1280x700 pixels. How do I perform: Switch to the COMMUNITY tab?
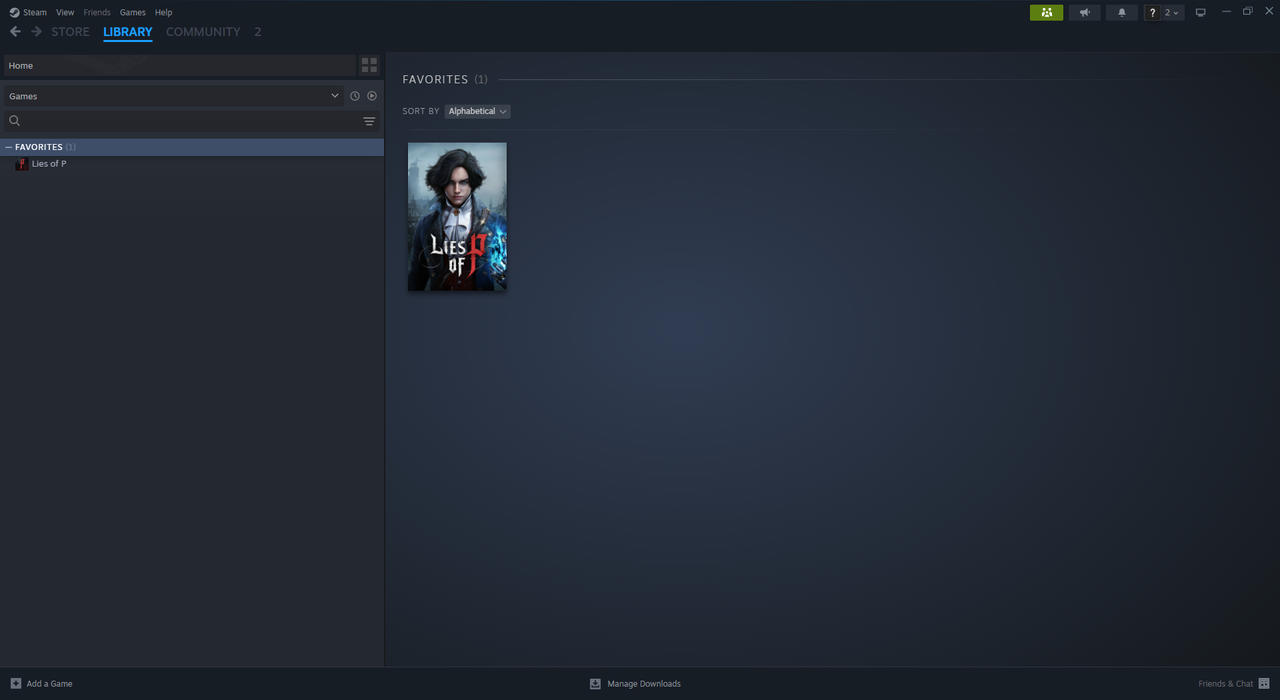(x=203, y=32)
